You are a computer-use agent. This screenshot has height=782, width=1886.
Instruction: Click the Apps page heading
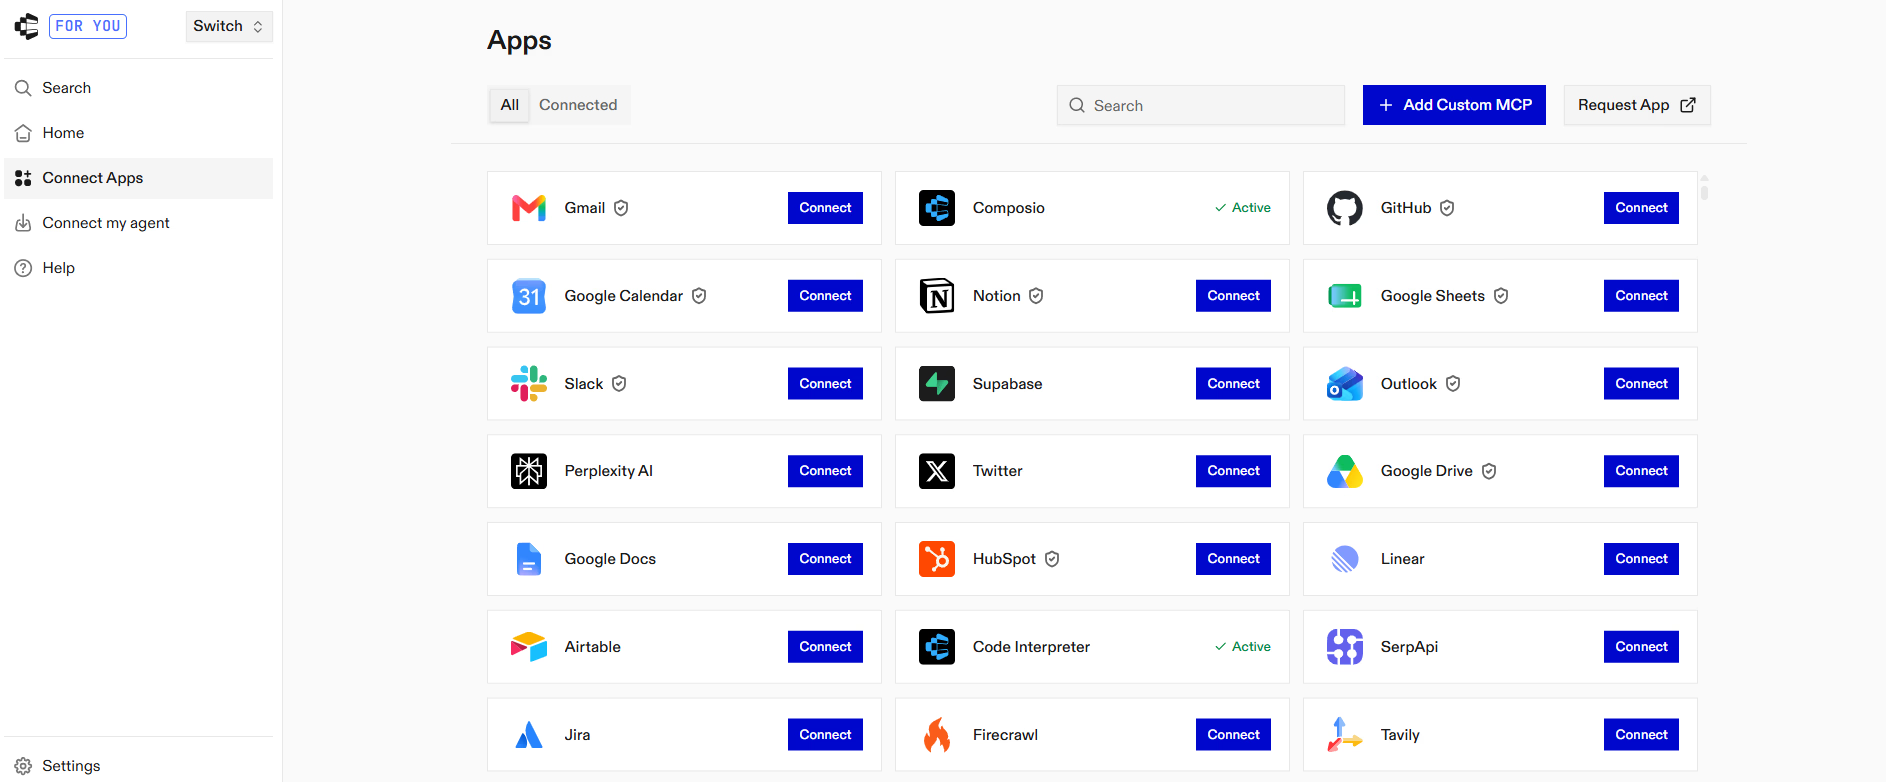click(519, 41)
